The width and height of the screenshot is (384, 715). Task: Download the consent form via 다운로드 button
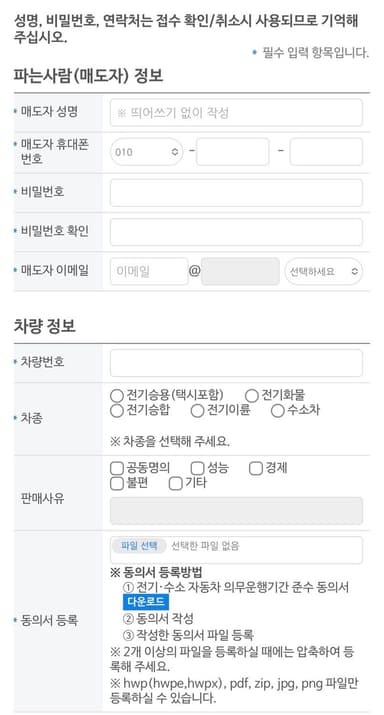click(x=146, y=602)
